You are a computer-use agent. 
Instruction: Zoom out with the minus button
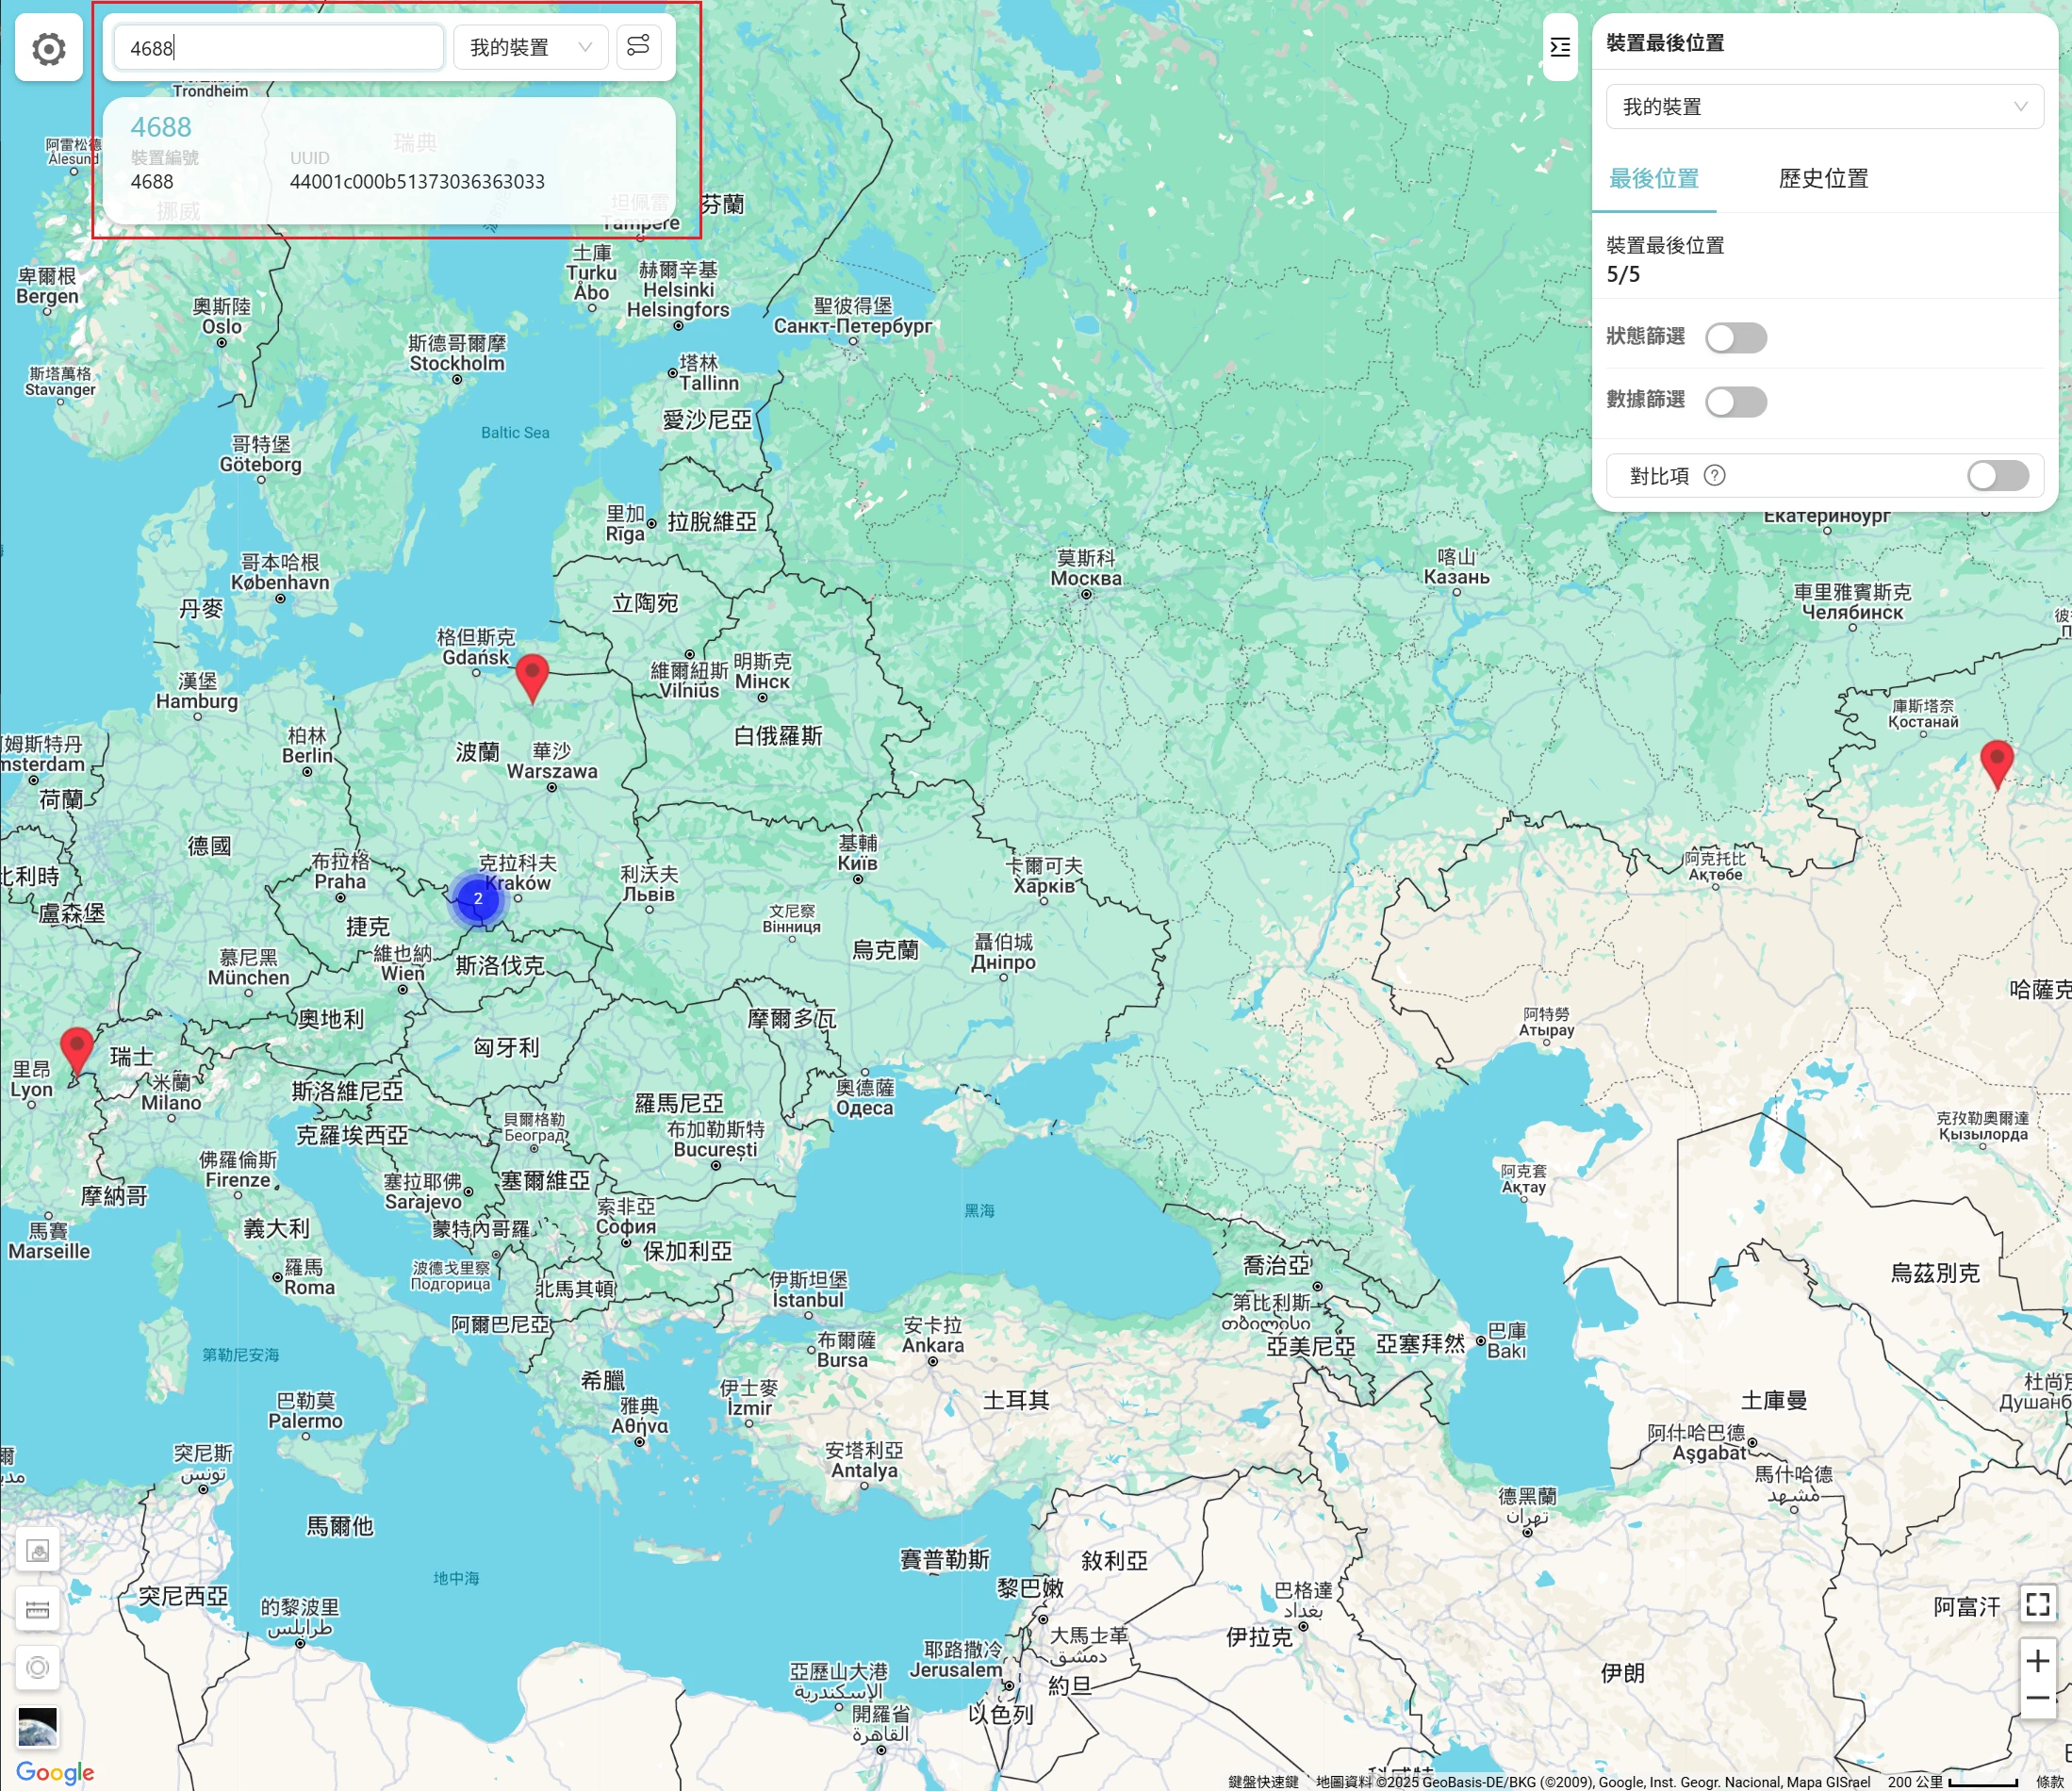tap(2037, 1699)
